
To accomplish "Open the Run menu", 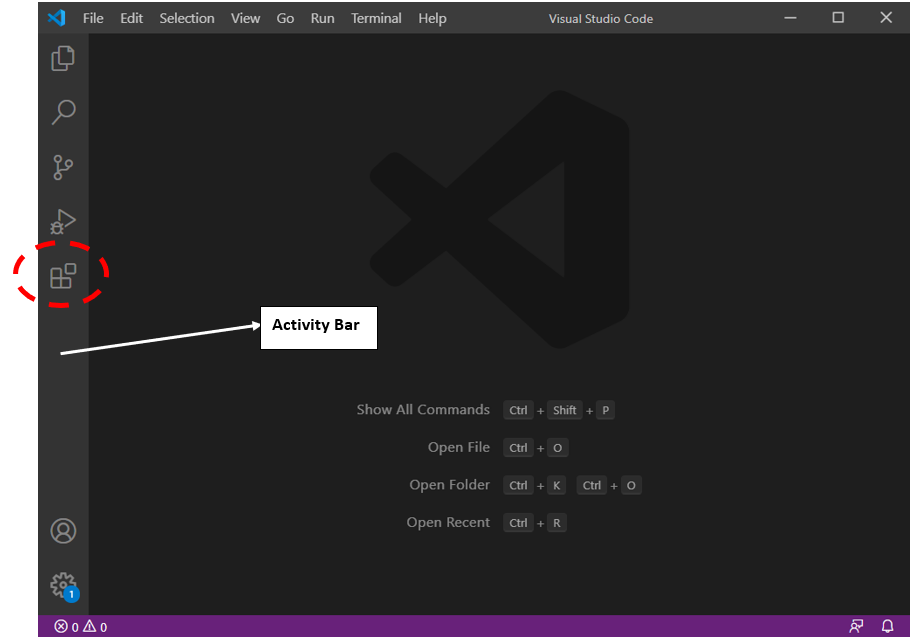I will click(322, 17).
